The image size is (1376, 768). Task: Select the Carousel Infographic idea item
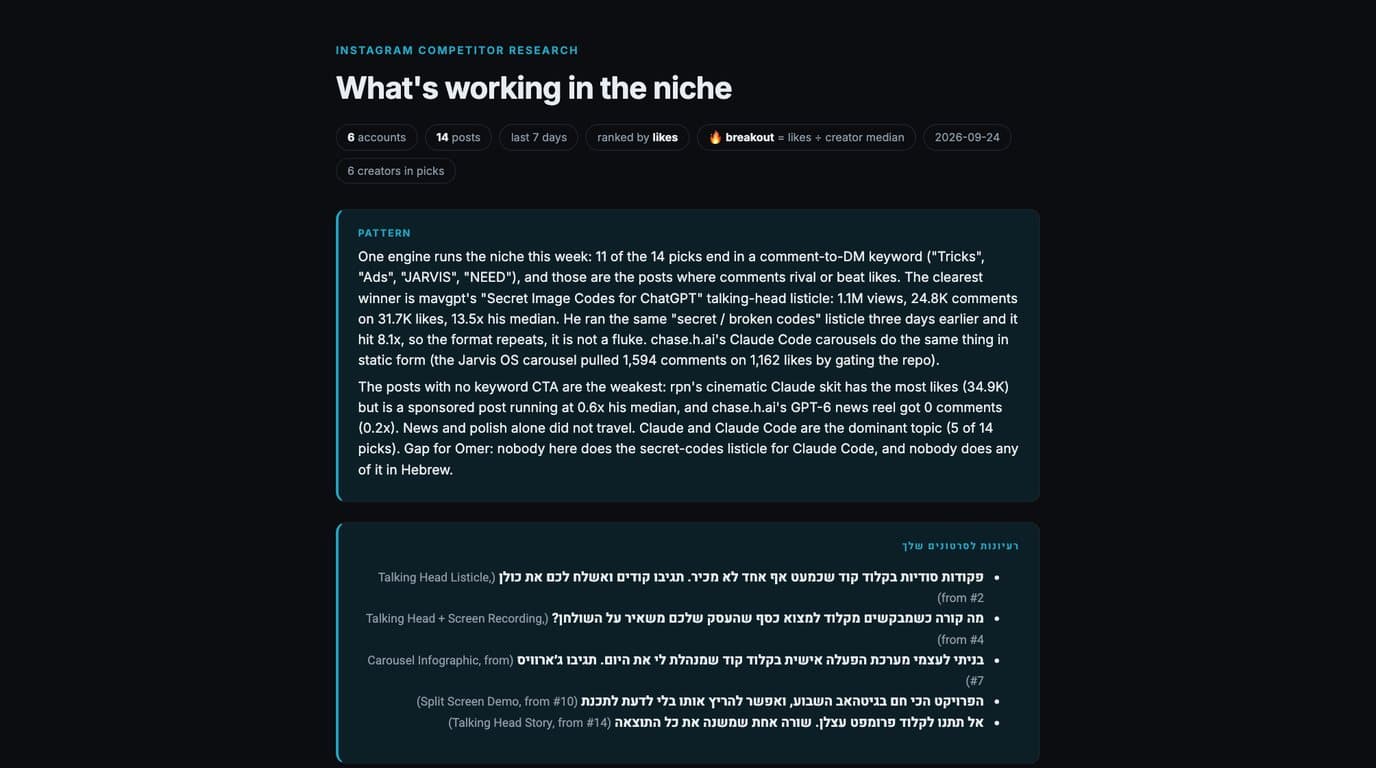coord(676,670)
